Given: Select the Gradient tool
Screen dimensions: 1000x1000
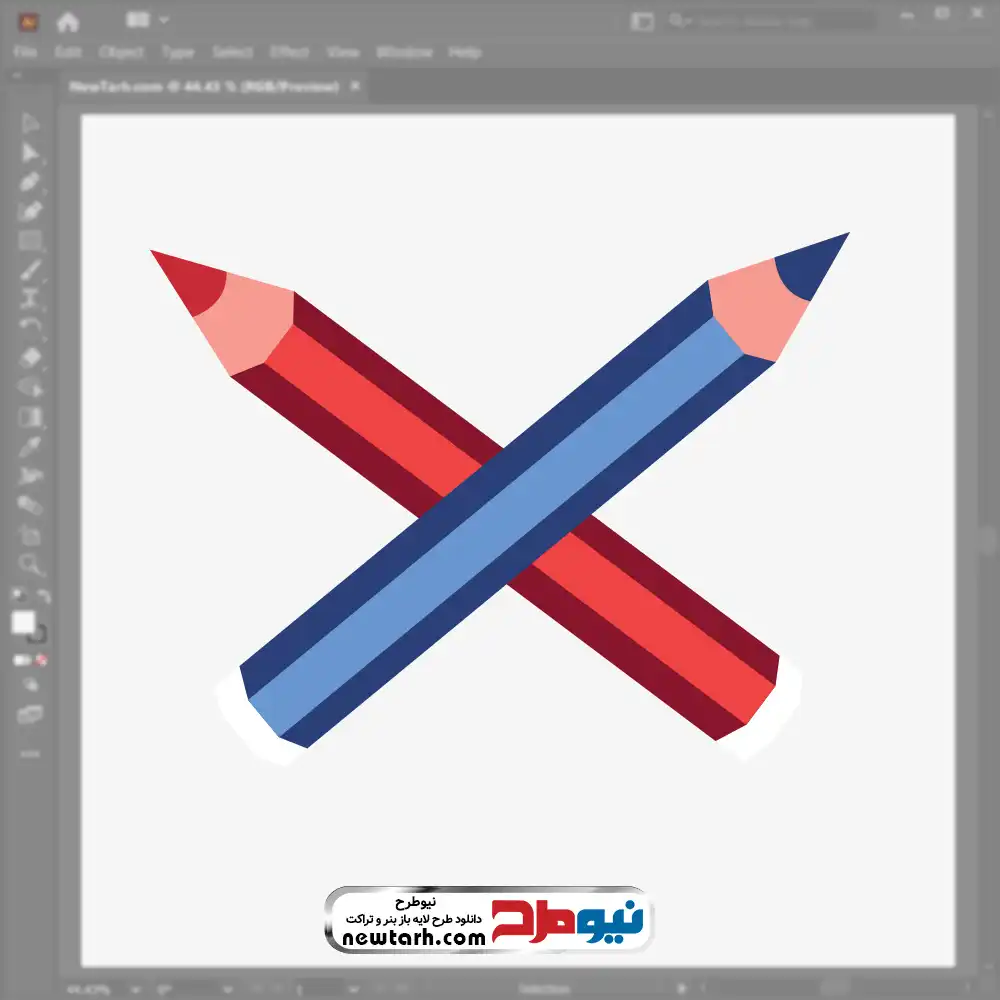Looking at the screenshot, I should [30, 417].
